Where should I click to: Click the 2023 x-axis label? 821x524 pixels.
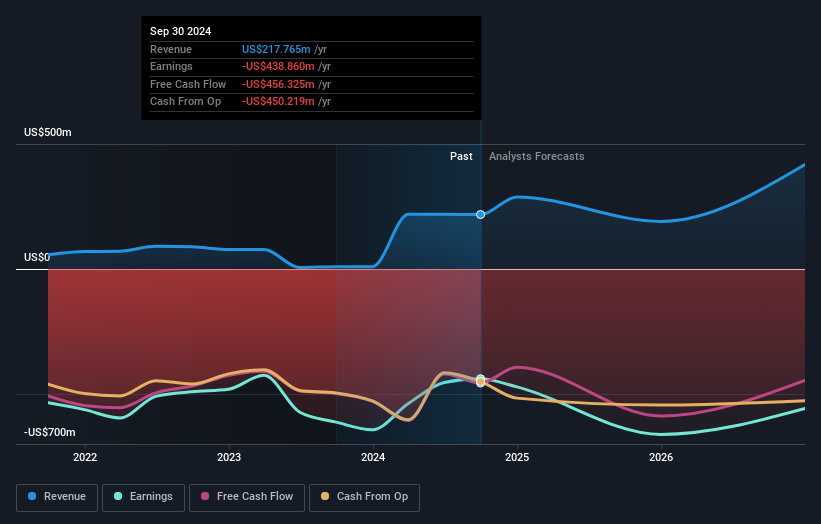[x=229, y=457]
